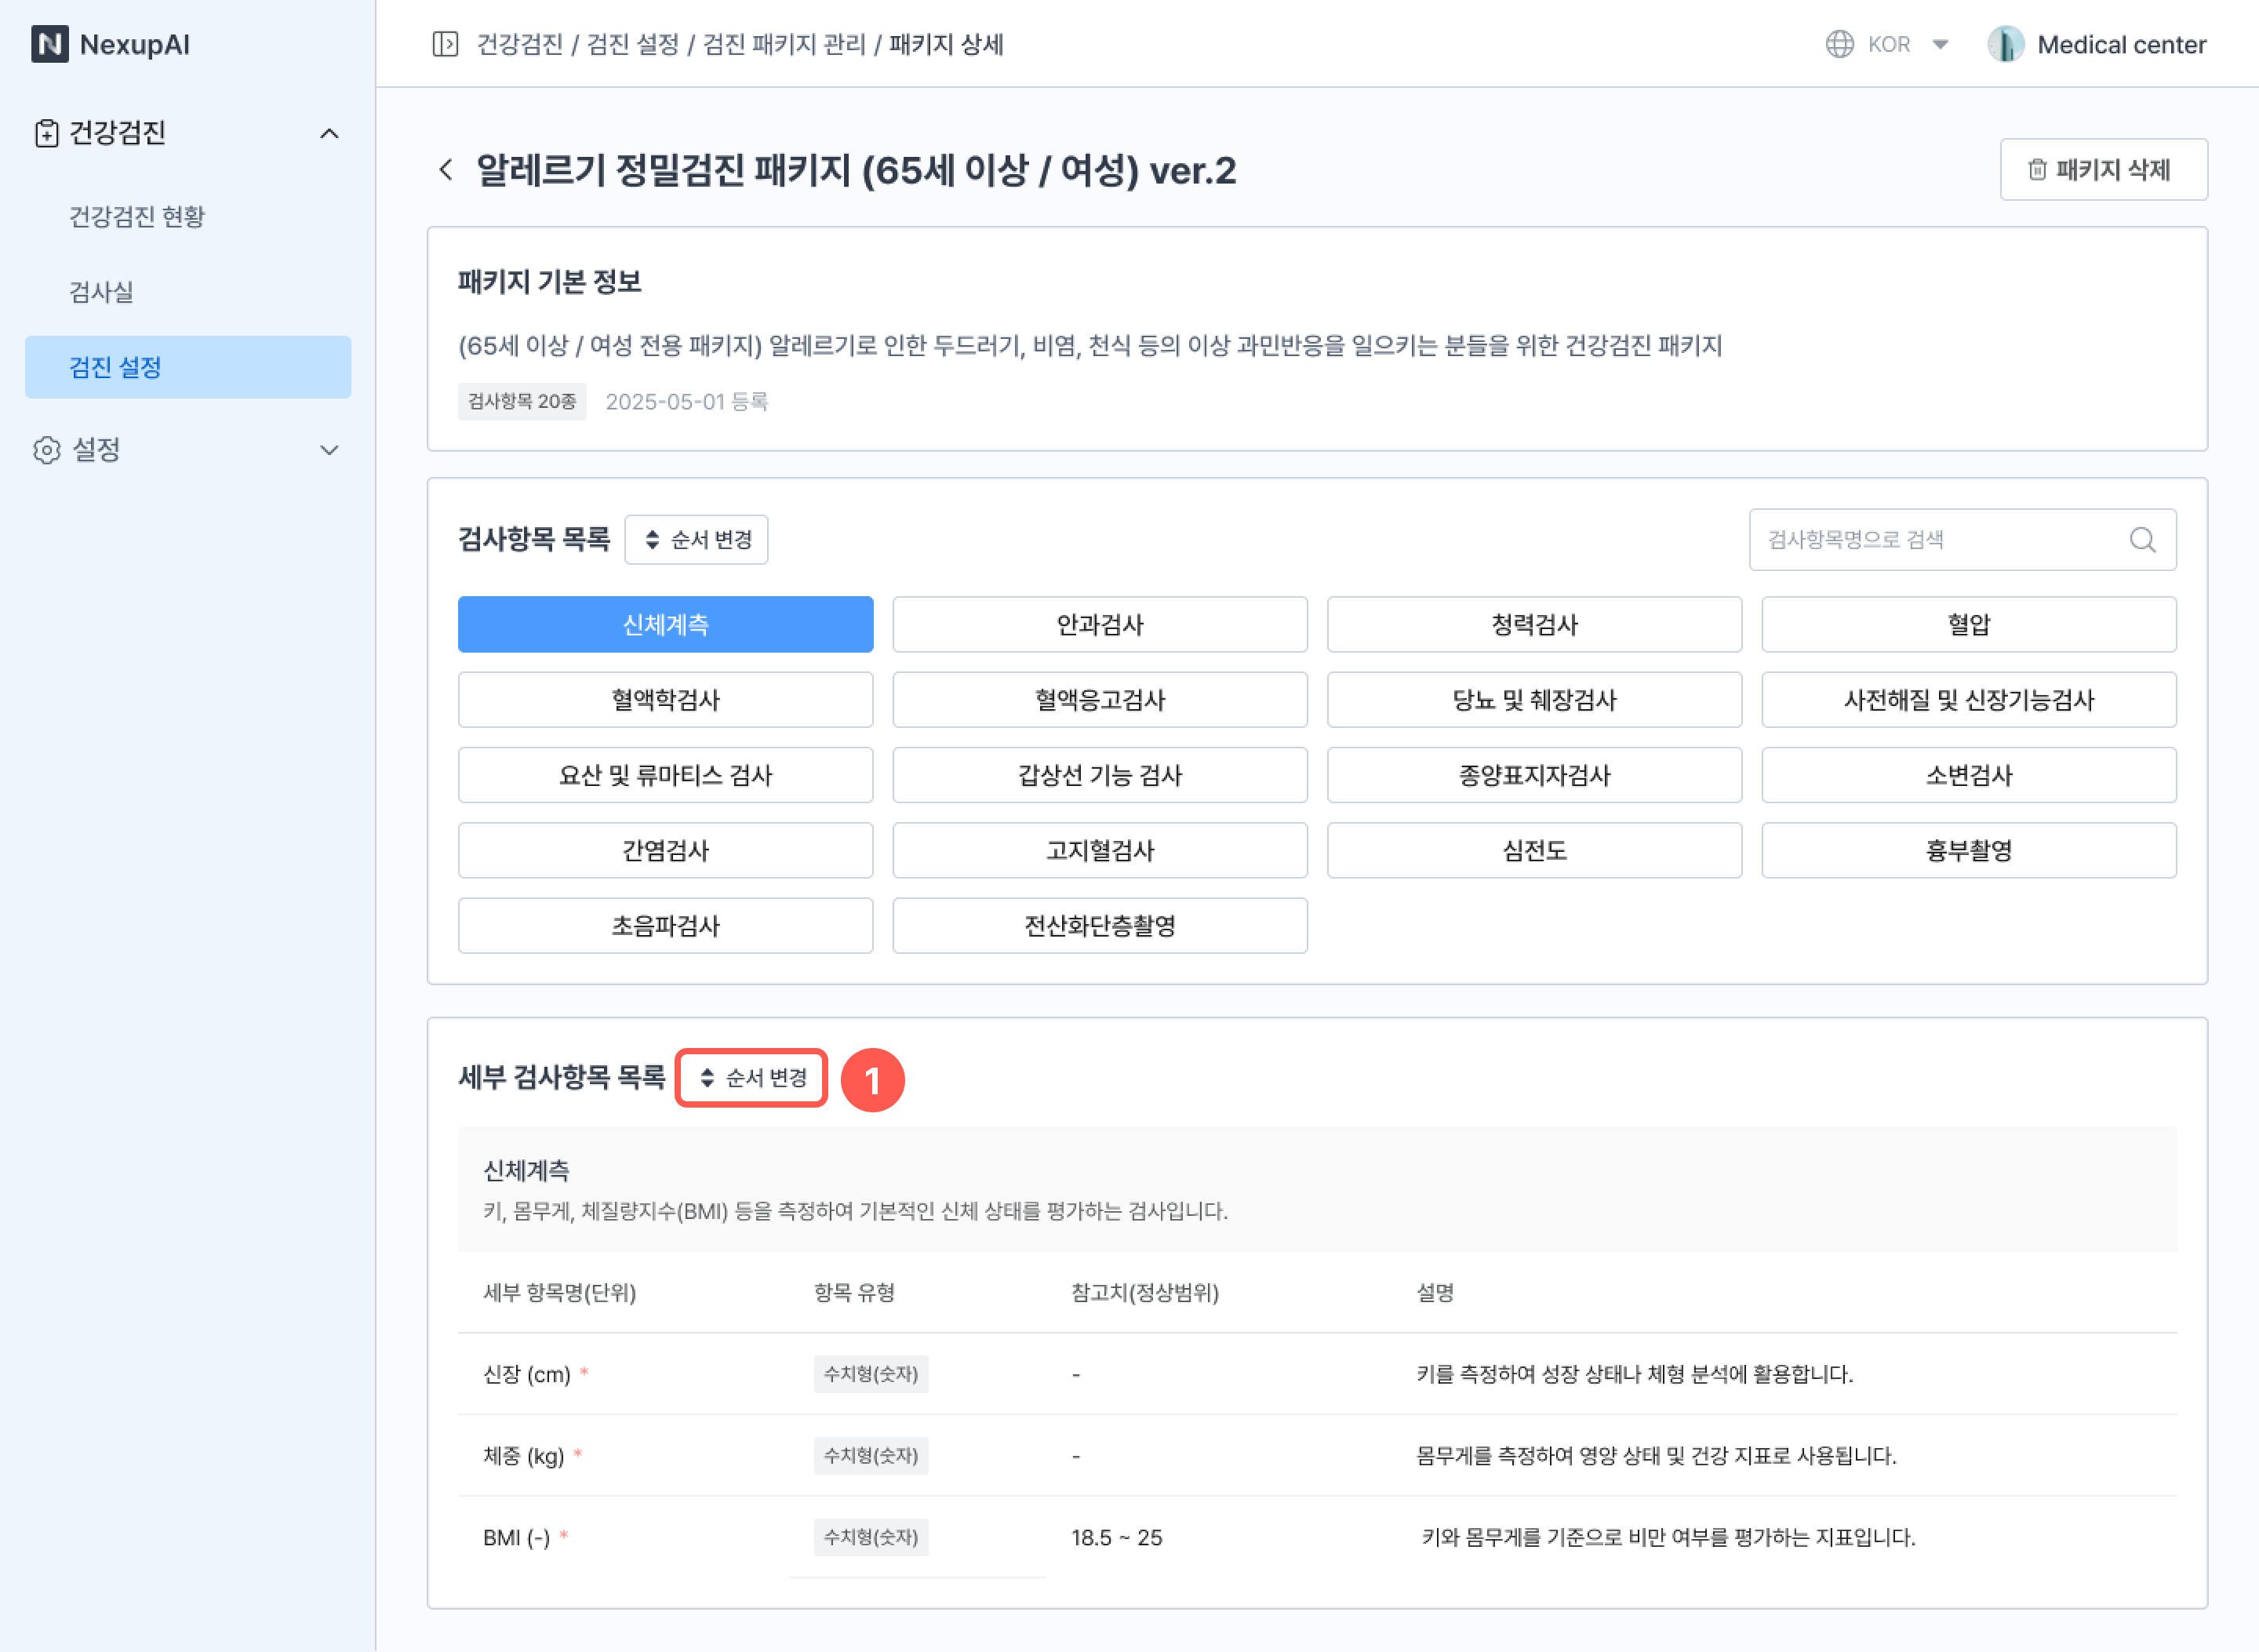The image size is (2259, 1652).
Task: Click the 패키지 삭제 button
Action: click(2103, 170)
